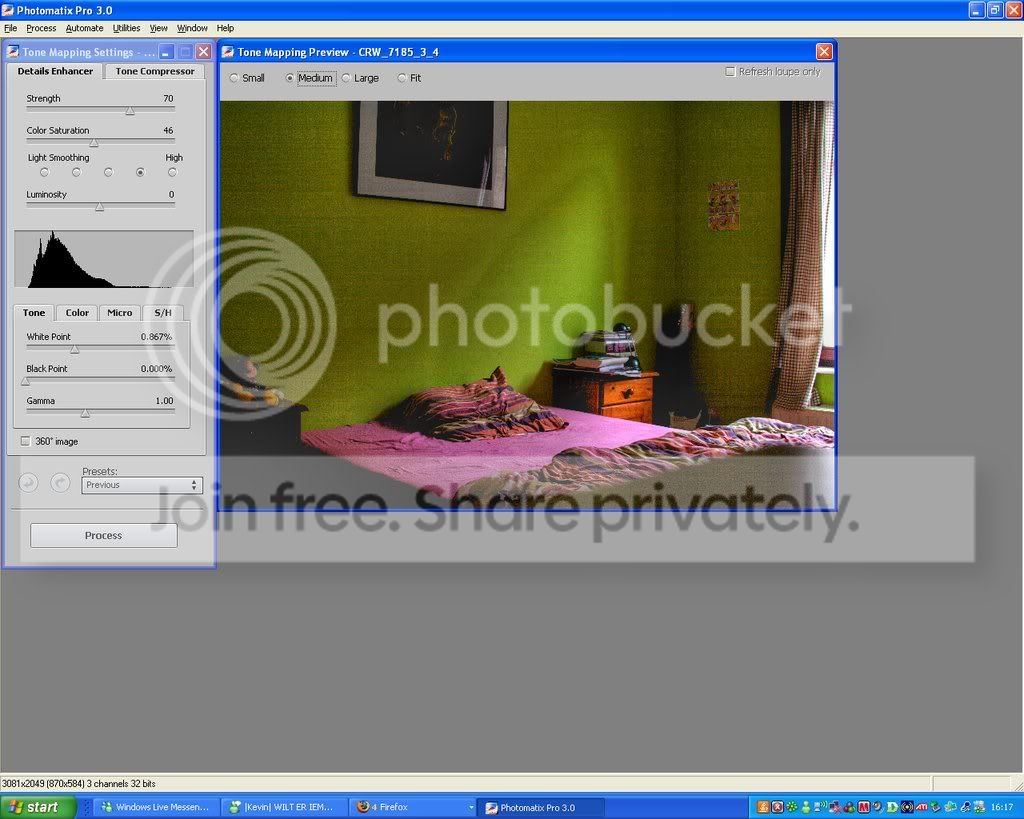Choose the Fit preview size option
The height and width of the screenshot is (819, 1024).
click(402, 78)
